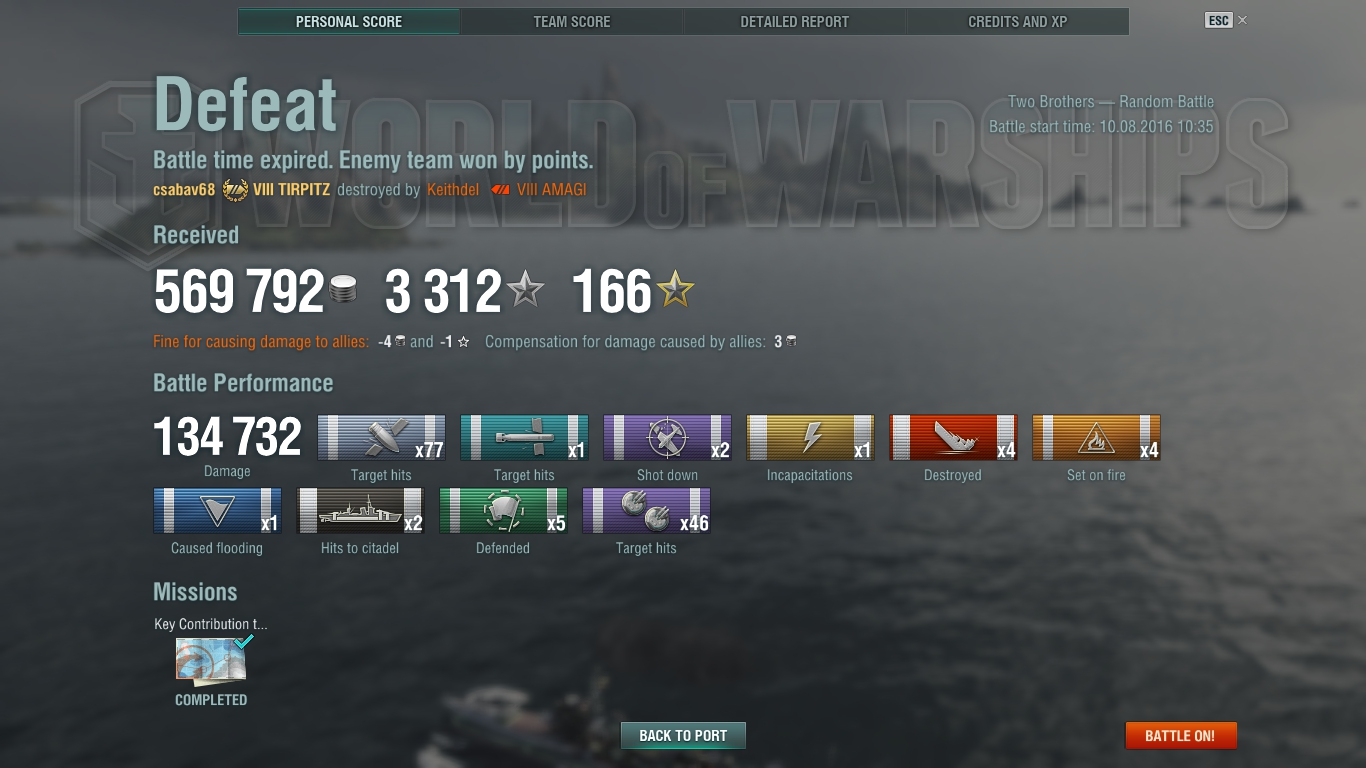Select the green Defended x5 ribbon

503,511
